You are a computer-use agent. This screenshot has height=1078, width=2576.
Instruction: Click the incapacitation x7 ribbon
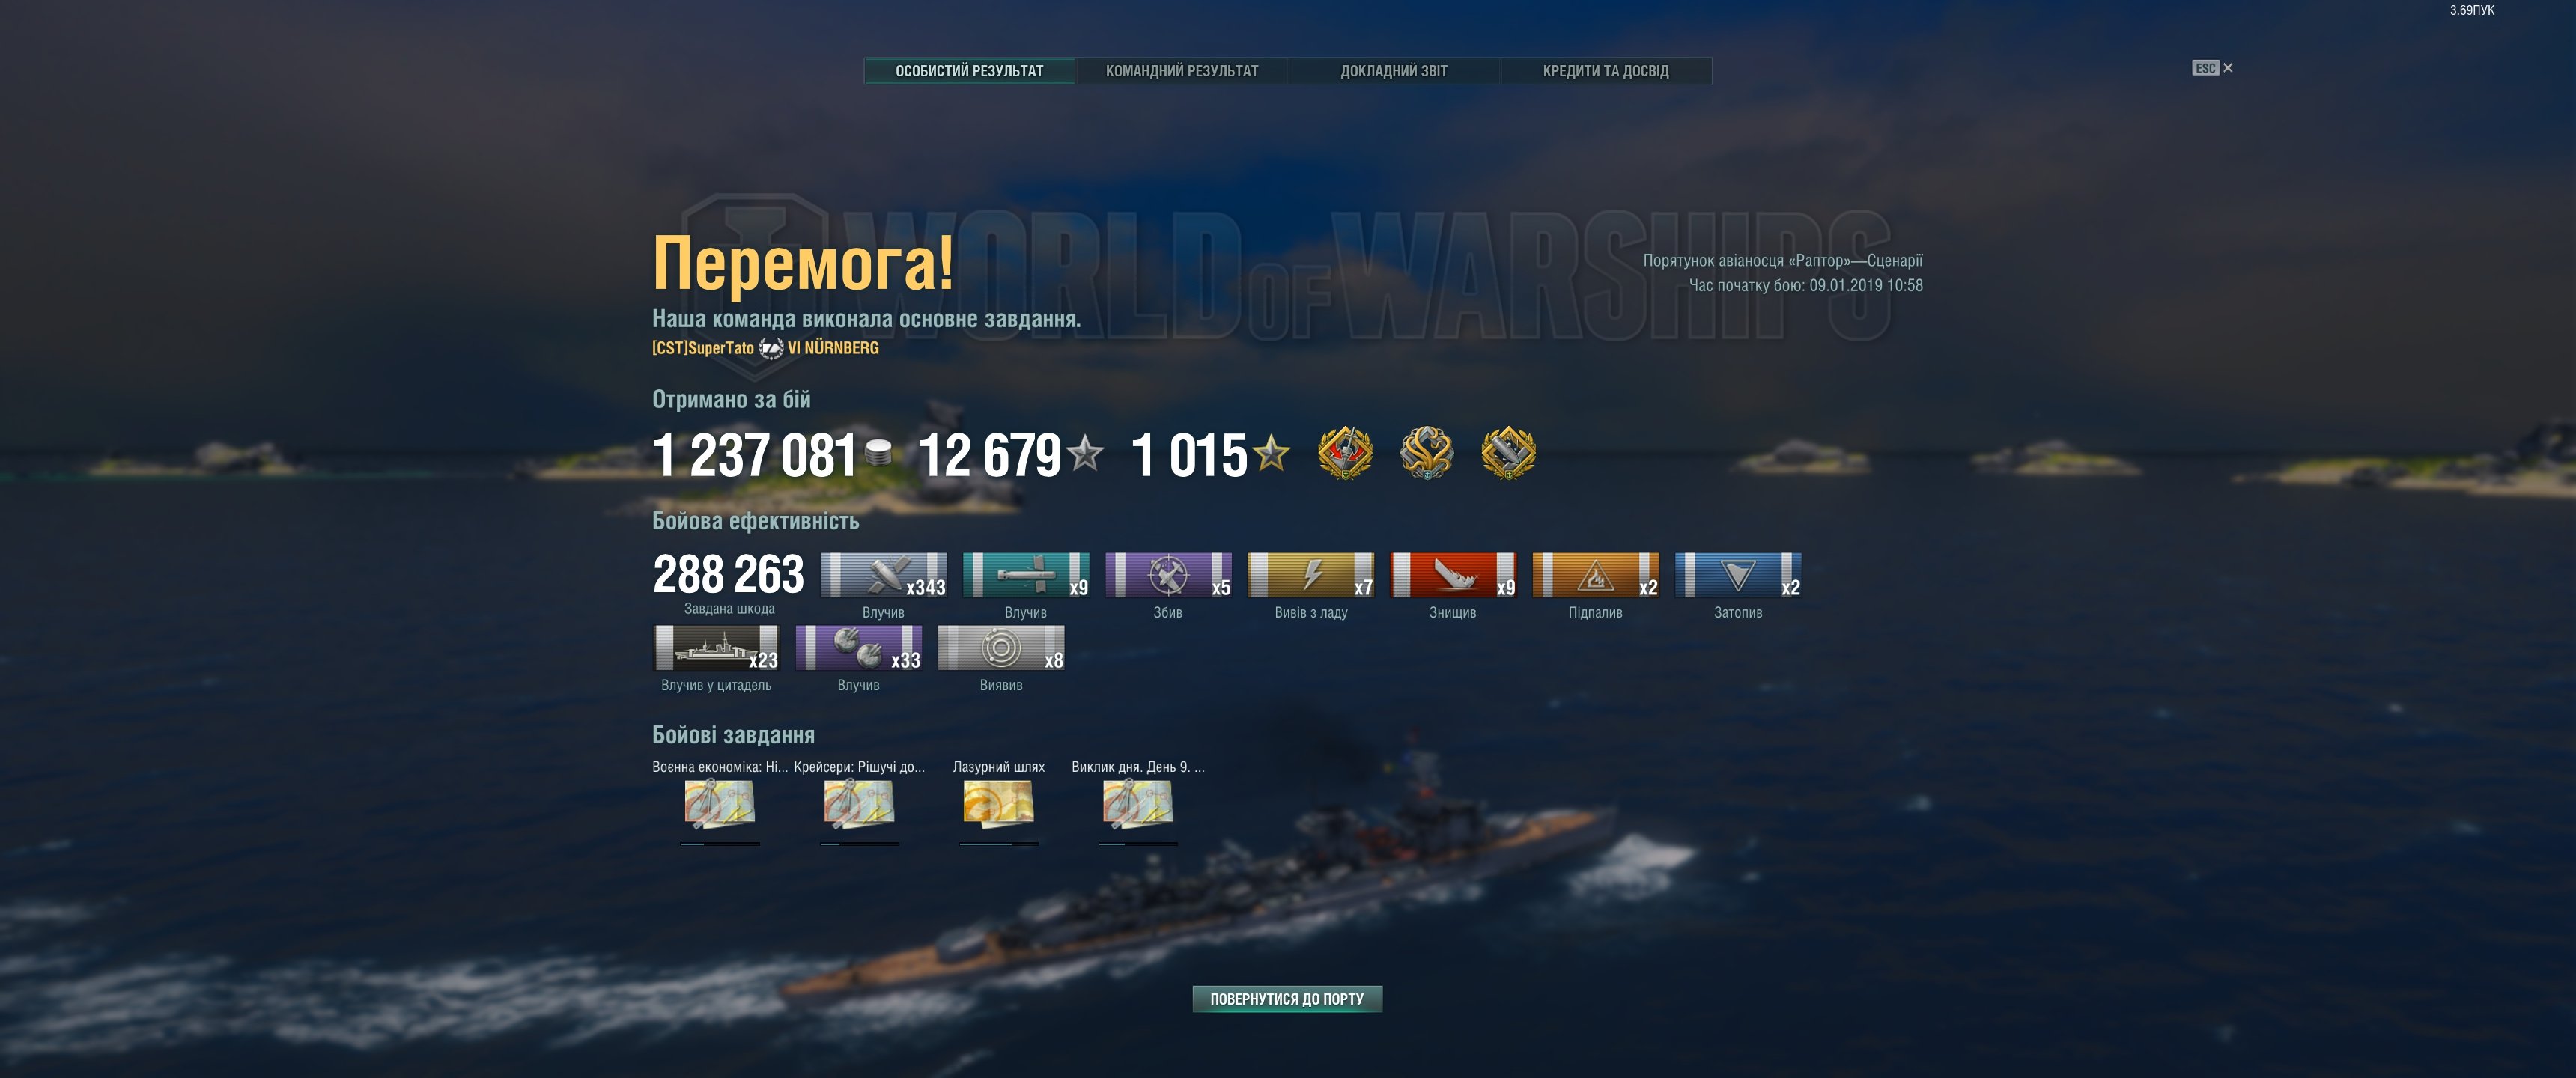point(1311,575)
